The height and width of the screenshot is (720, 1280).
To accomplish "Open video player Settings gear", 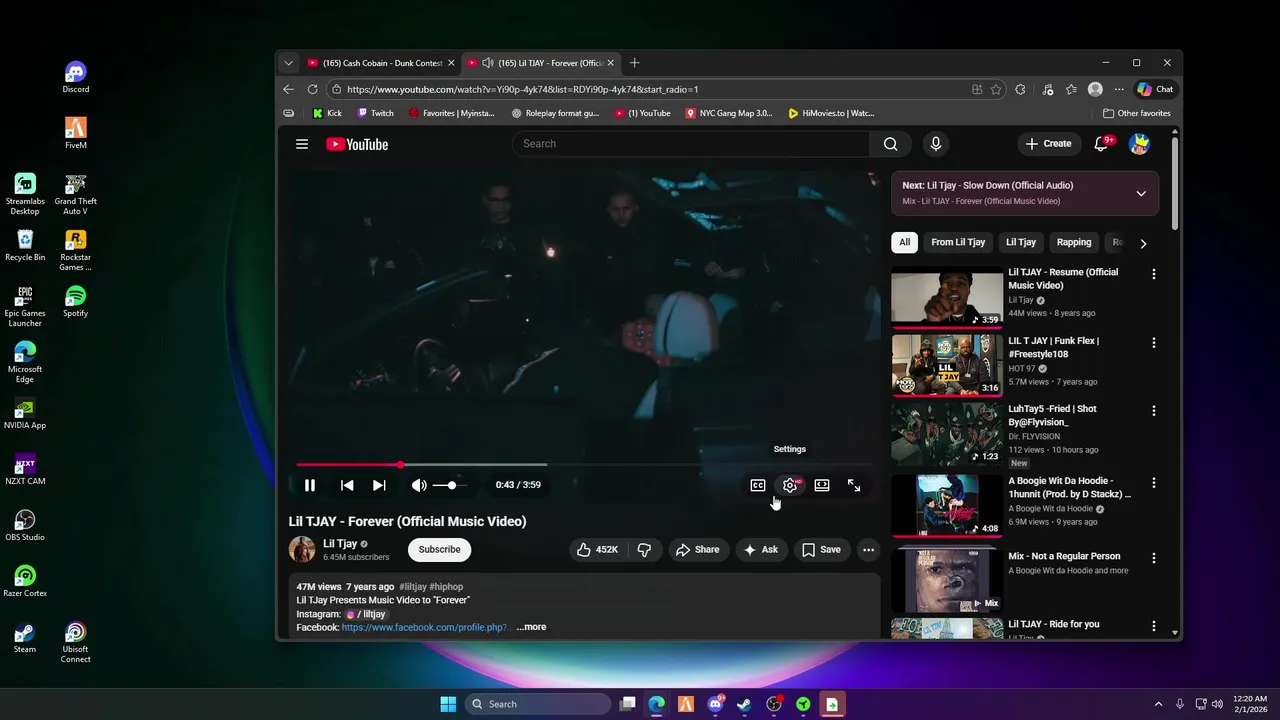I will click(790, 485).
